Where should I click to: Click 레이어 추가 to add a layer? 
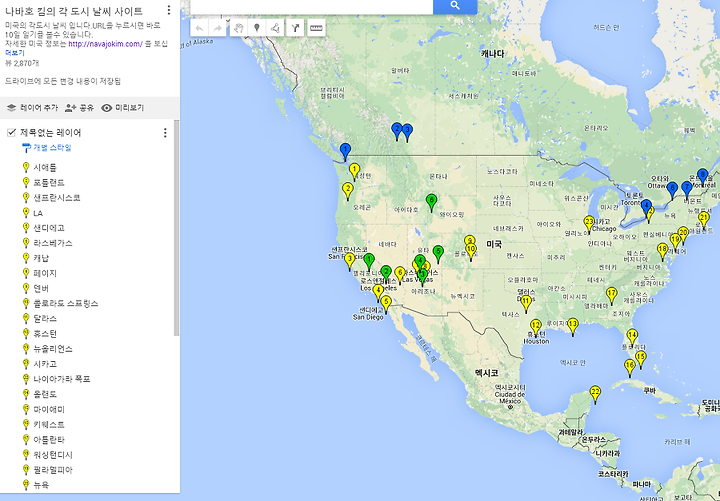33,108
